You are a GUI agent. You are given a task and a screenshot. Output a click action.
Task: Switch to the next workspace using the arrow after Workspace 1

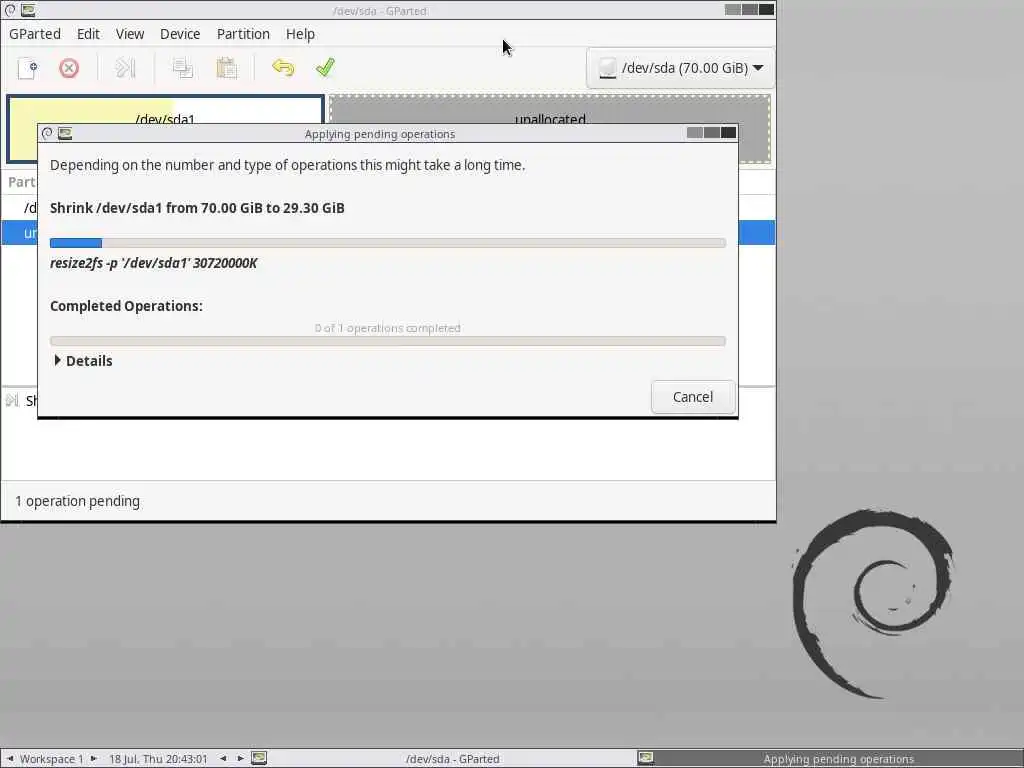point(94,758)
